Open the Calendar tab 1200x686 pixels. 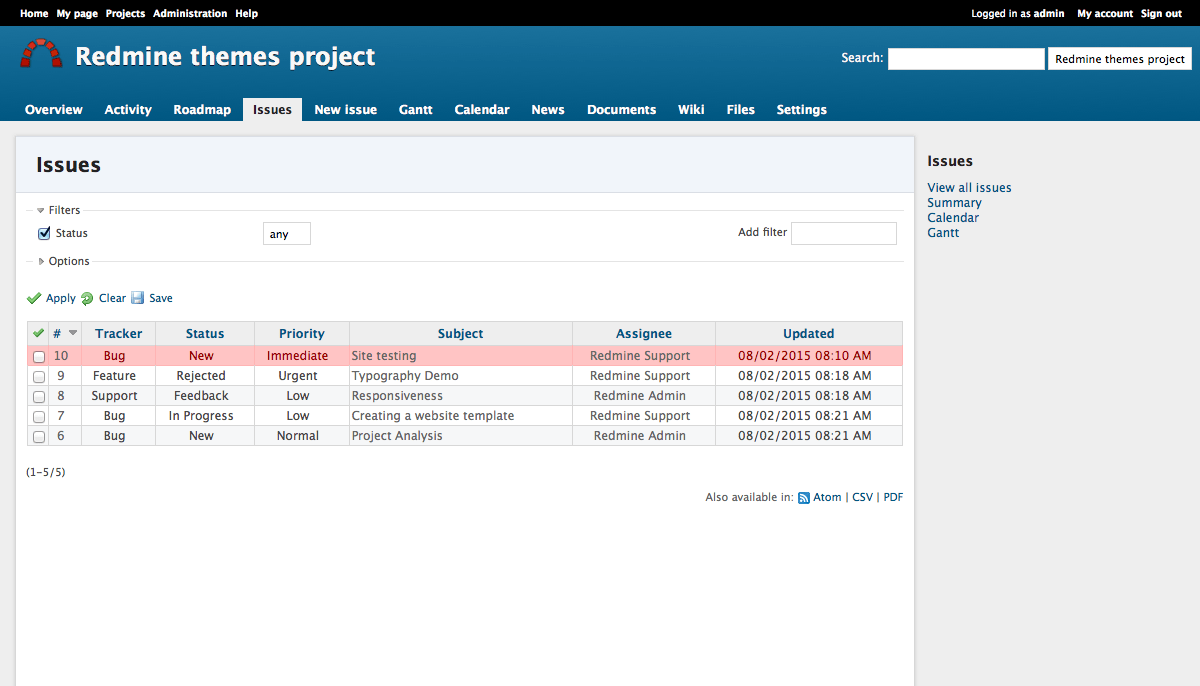482,110
